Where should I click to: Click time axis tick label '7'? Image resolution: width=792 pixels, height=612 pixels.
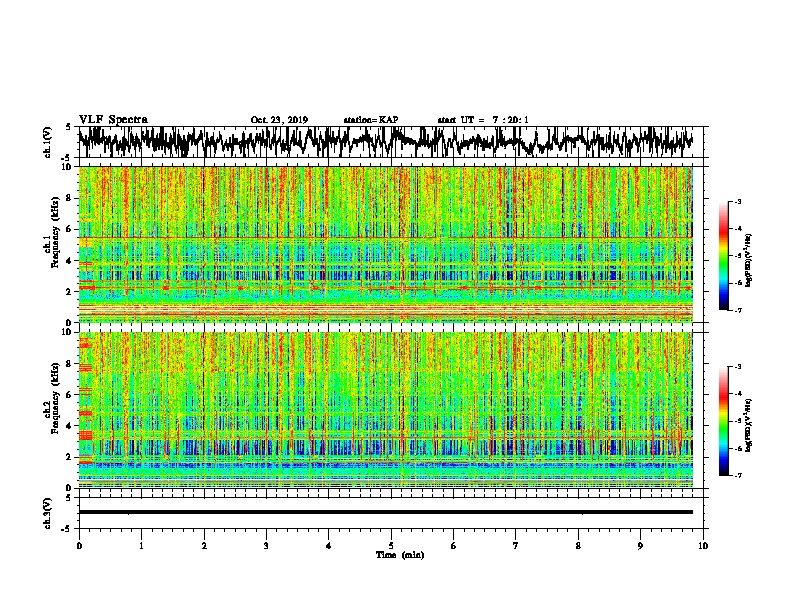tap(516, 546)
